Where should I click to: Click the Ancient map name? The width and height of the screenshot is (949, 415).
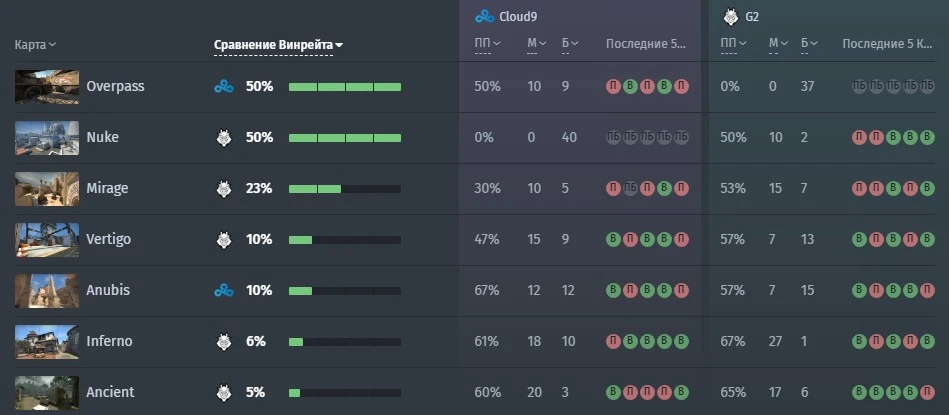(x=110, y=392)
